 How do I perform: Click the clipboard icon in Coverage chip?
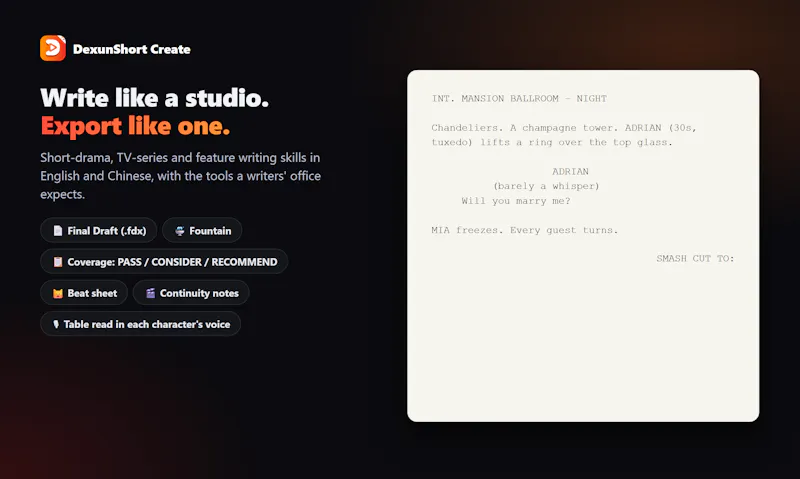pos(58,262)
